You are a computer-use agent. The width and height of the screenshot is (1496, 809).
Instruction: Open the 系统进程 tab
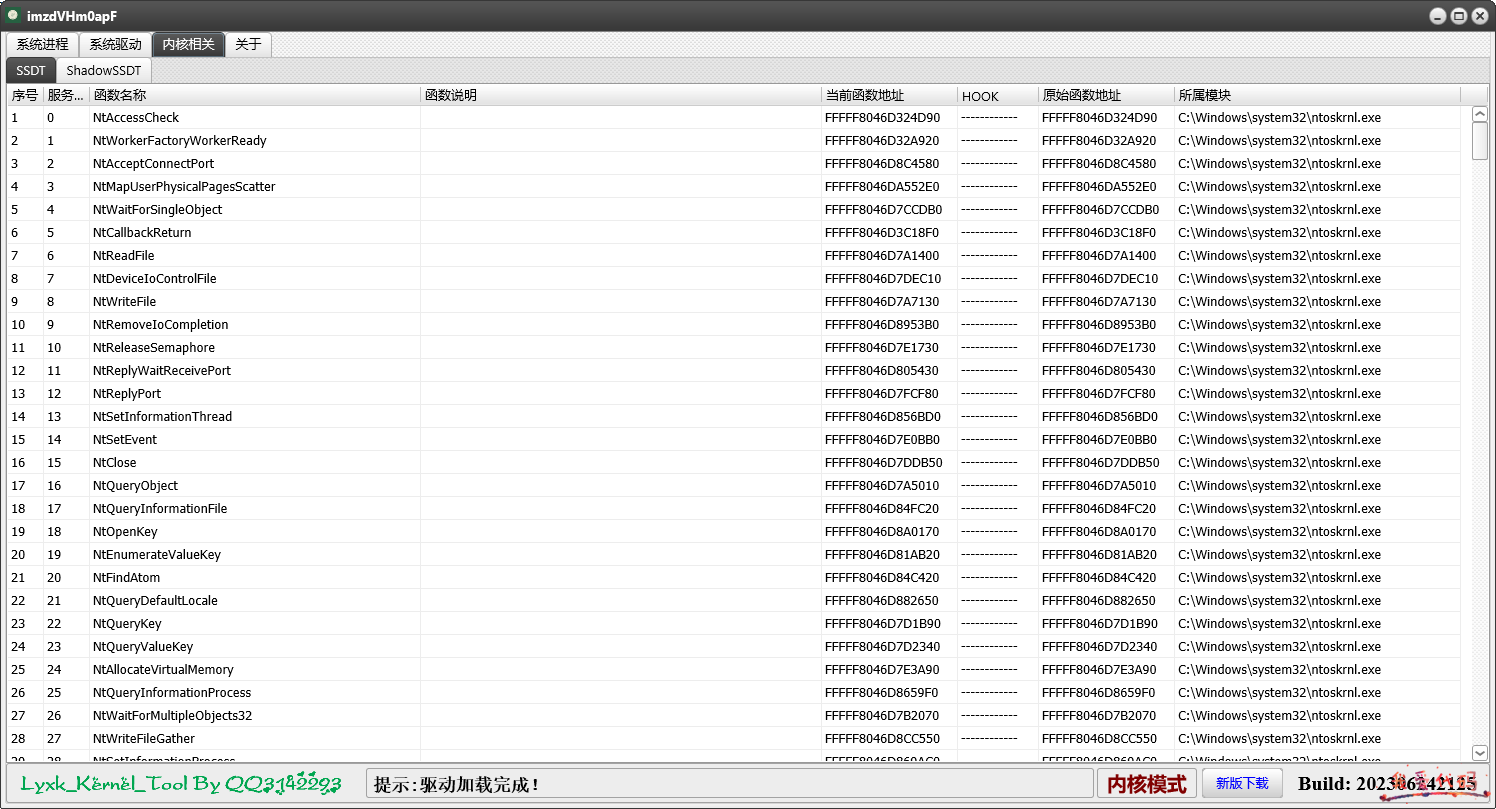[x=42, y=45]
